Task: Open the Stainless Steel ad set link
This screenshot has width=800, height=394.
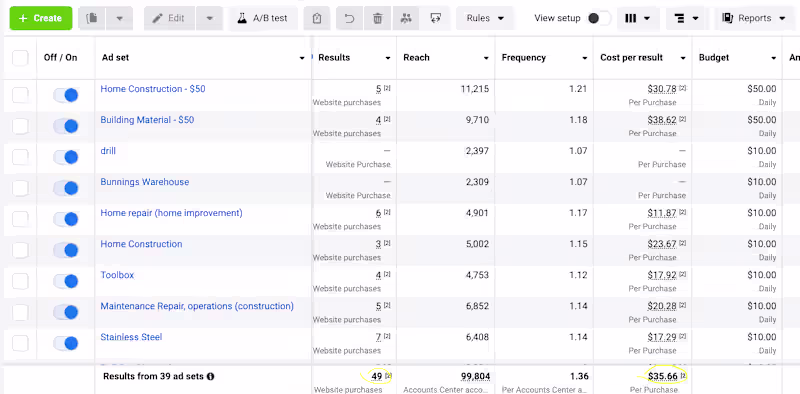Action: (x=131, y=337)
